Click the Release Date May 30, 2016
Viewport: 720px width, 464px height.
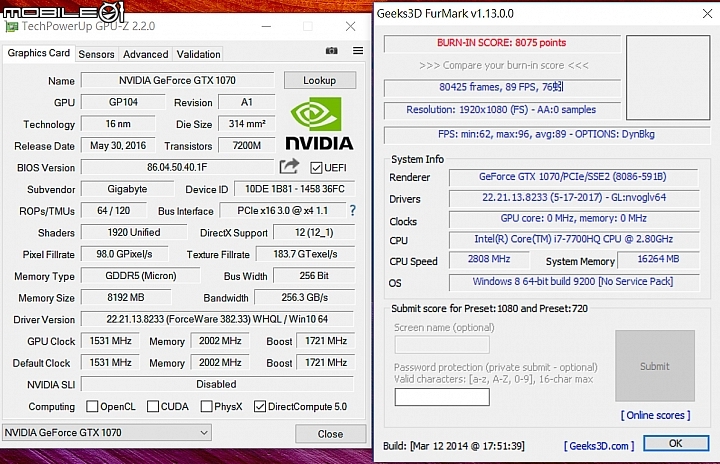coord(118,146)
